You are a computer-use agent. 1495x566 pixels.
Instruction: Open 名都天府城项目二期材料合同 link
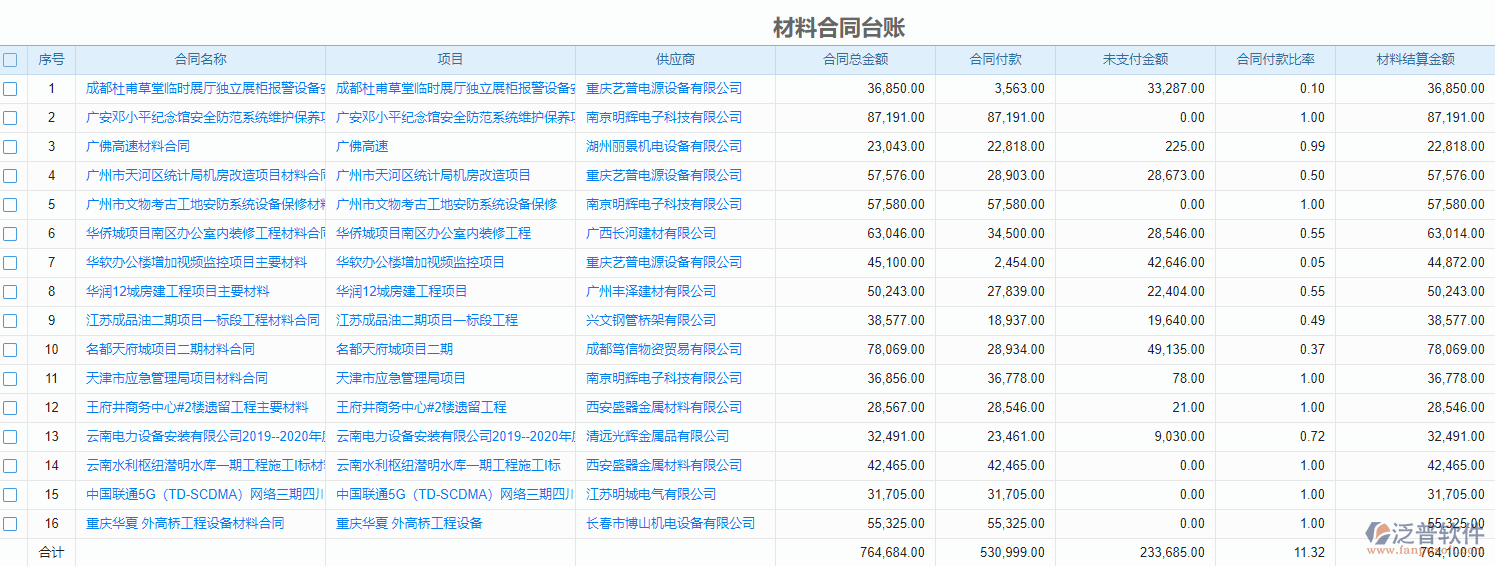click(170, 350)
